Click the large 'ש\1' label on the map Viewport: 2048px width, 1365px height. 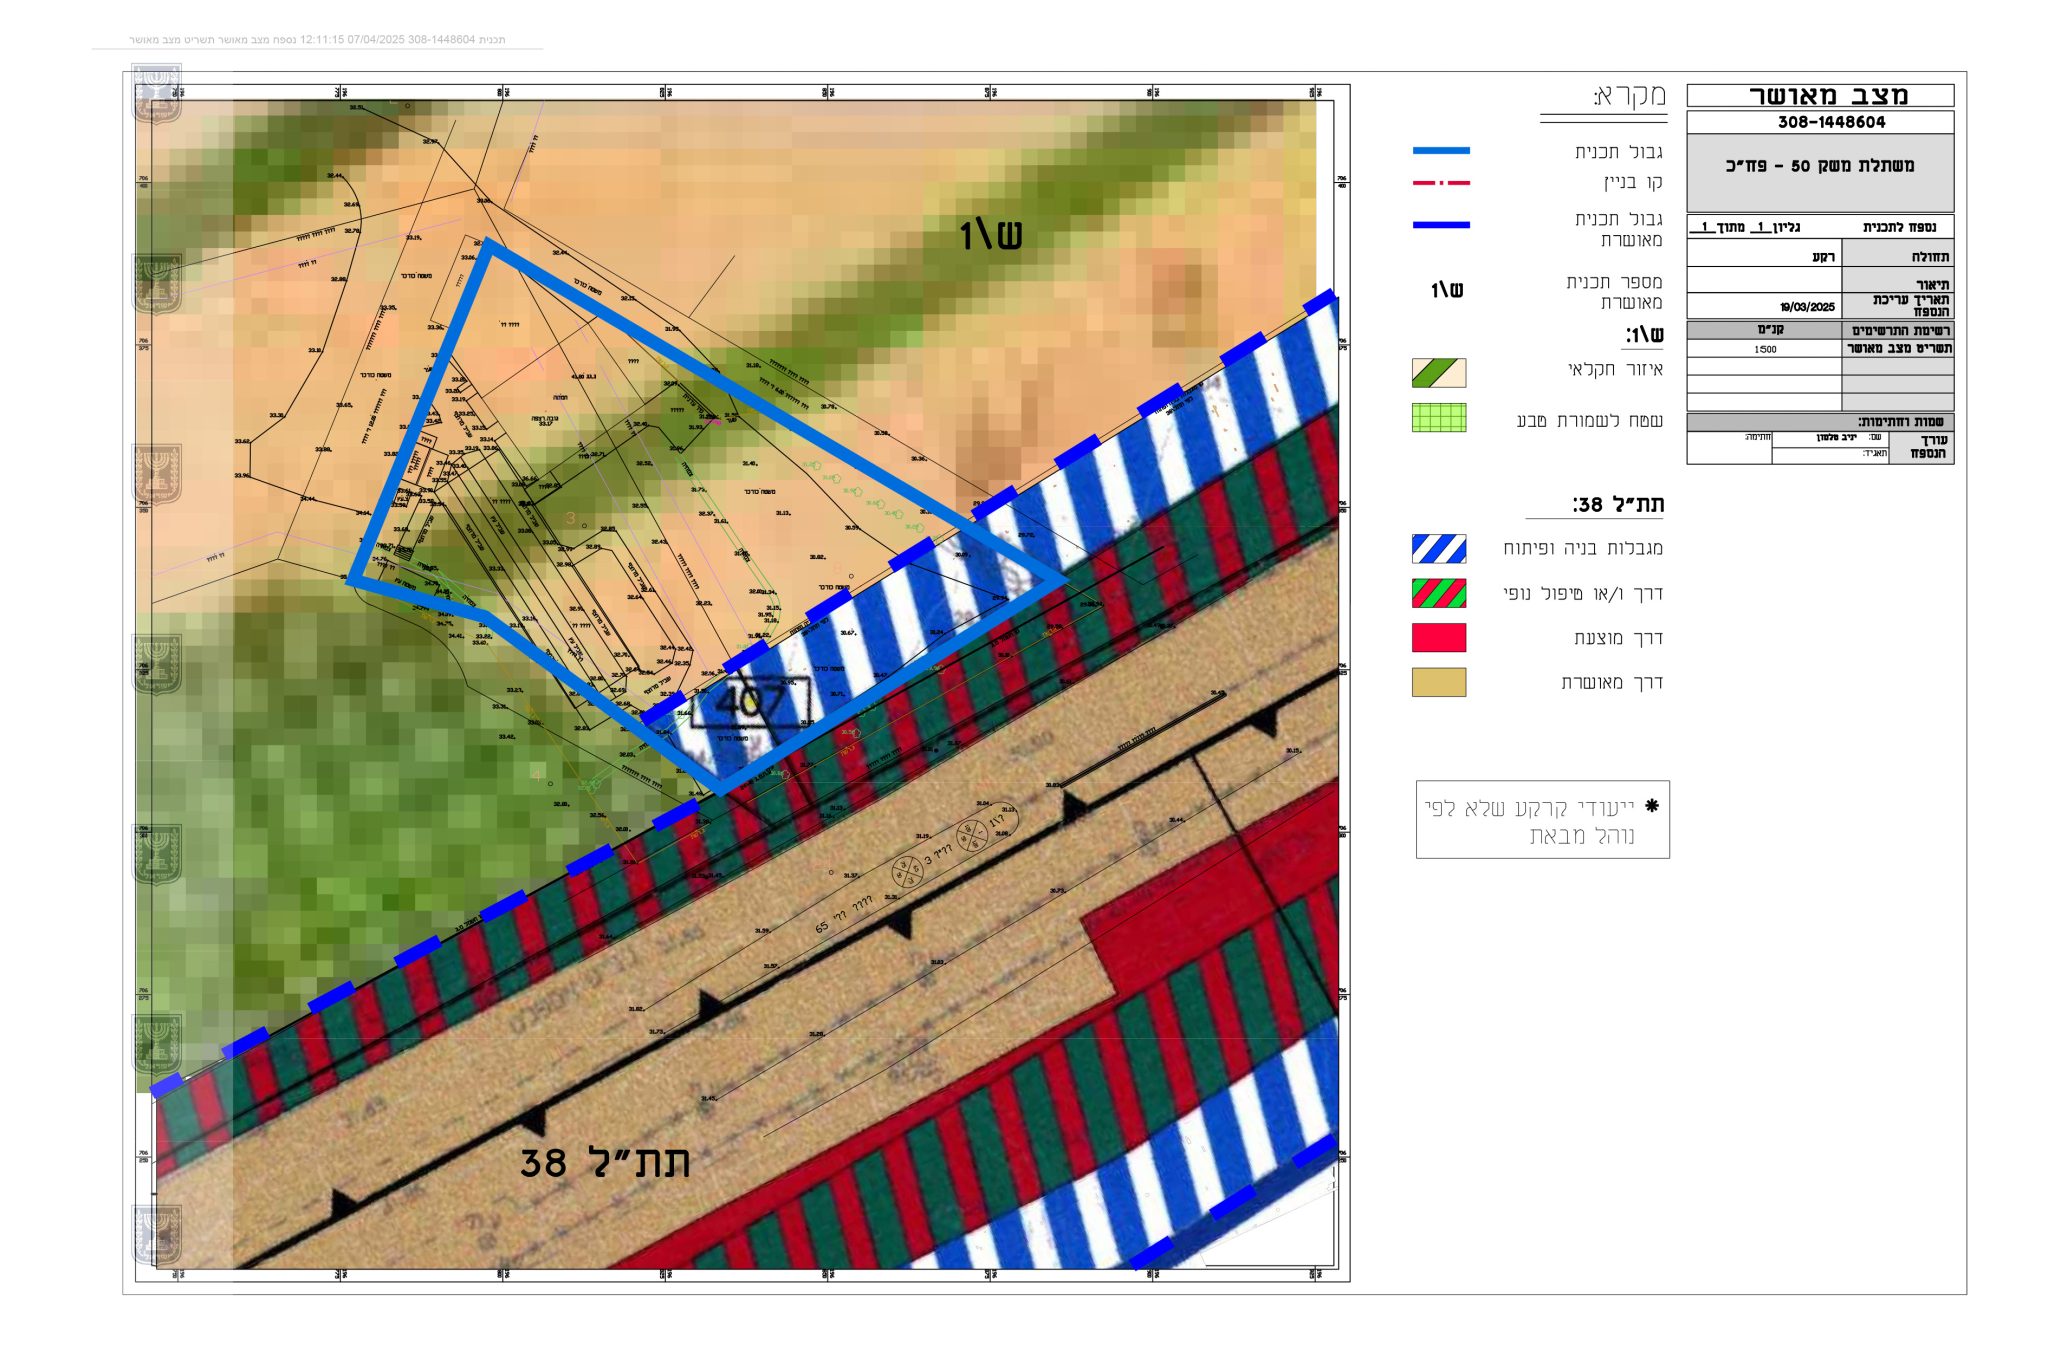click(x=990, y=236)
